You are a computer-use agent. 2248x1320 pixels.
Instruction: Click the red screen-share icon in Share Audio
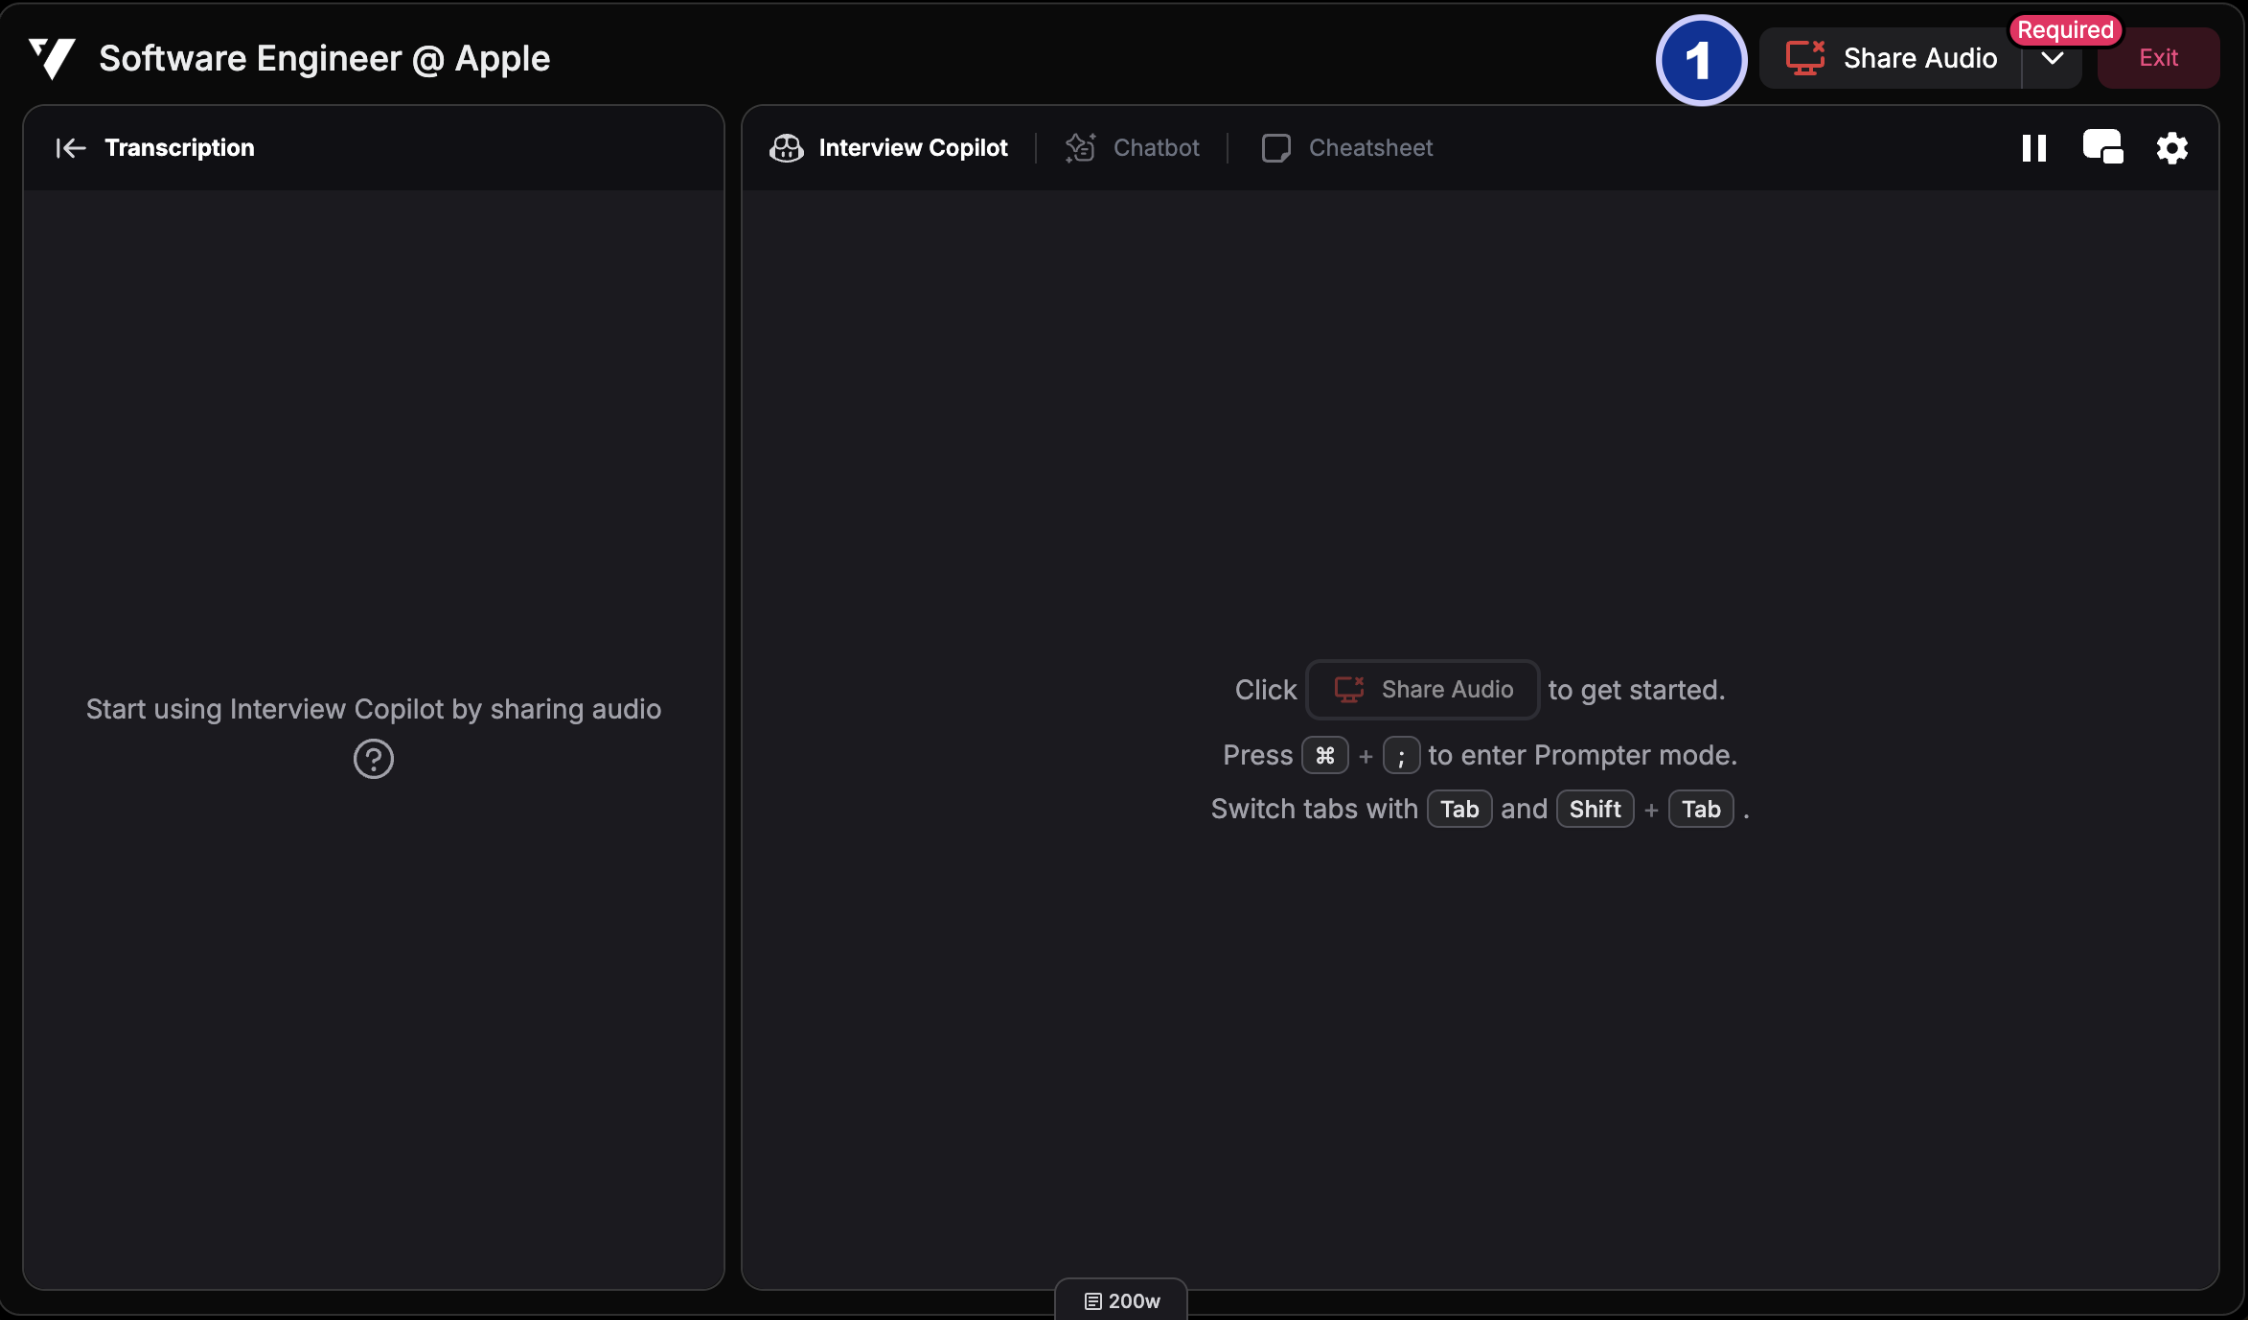point(1805,57)
